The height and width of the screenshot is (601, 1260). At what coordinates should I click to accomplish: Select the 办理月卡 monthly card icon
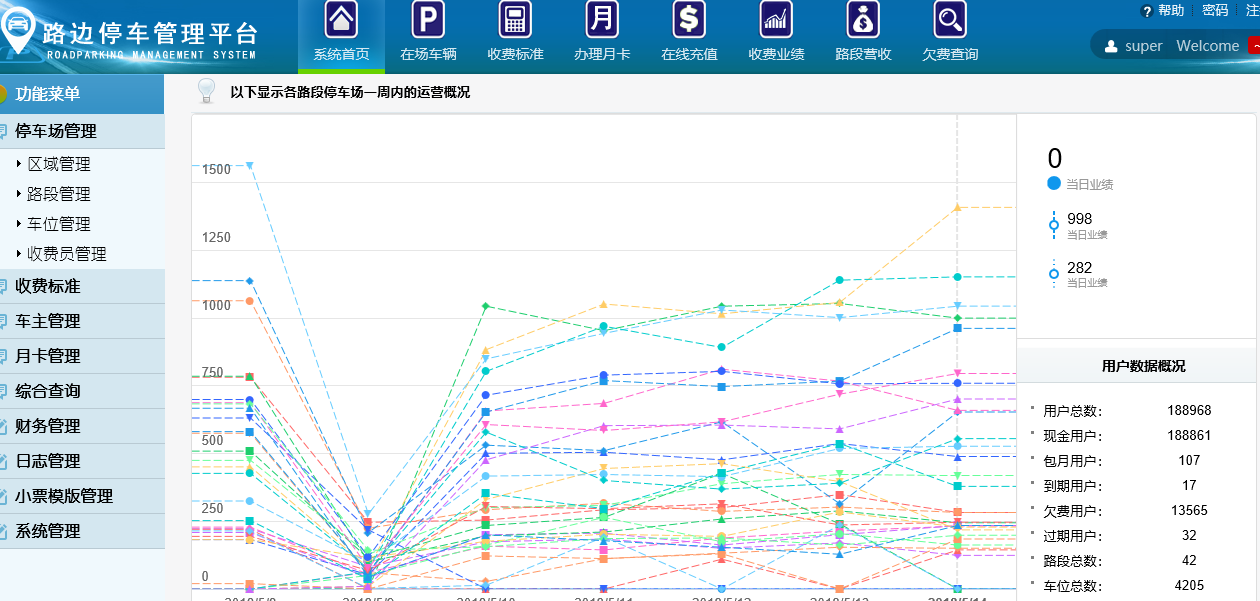coord(602,20)
